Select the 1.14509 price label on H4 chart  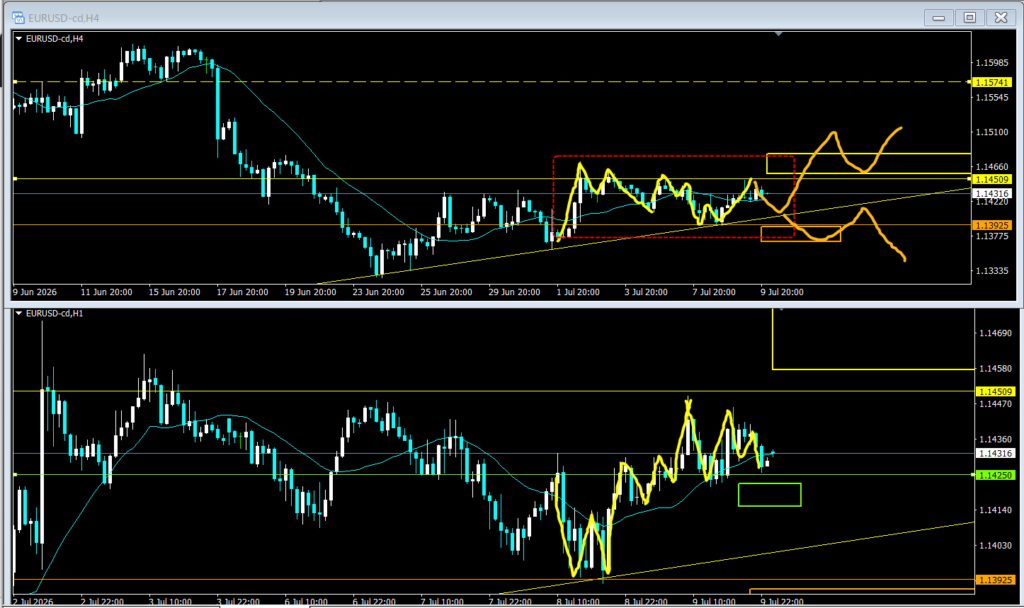coord(992,179)
